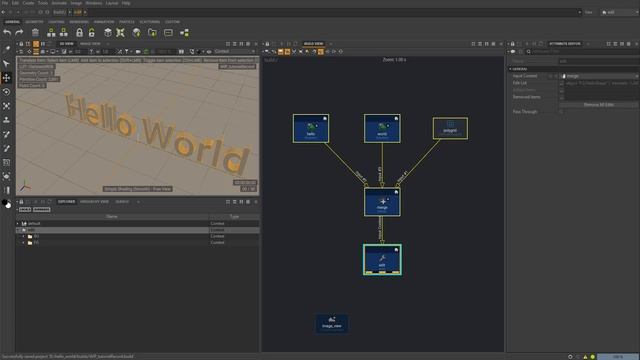Toggle the Attribute Editor panel lock icon
This screenshot has height=360, width=640.
(513, 44)
